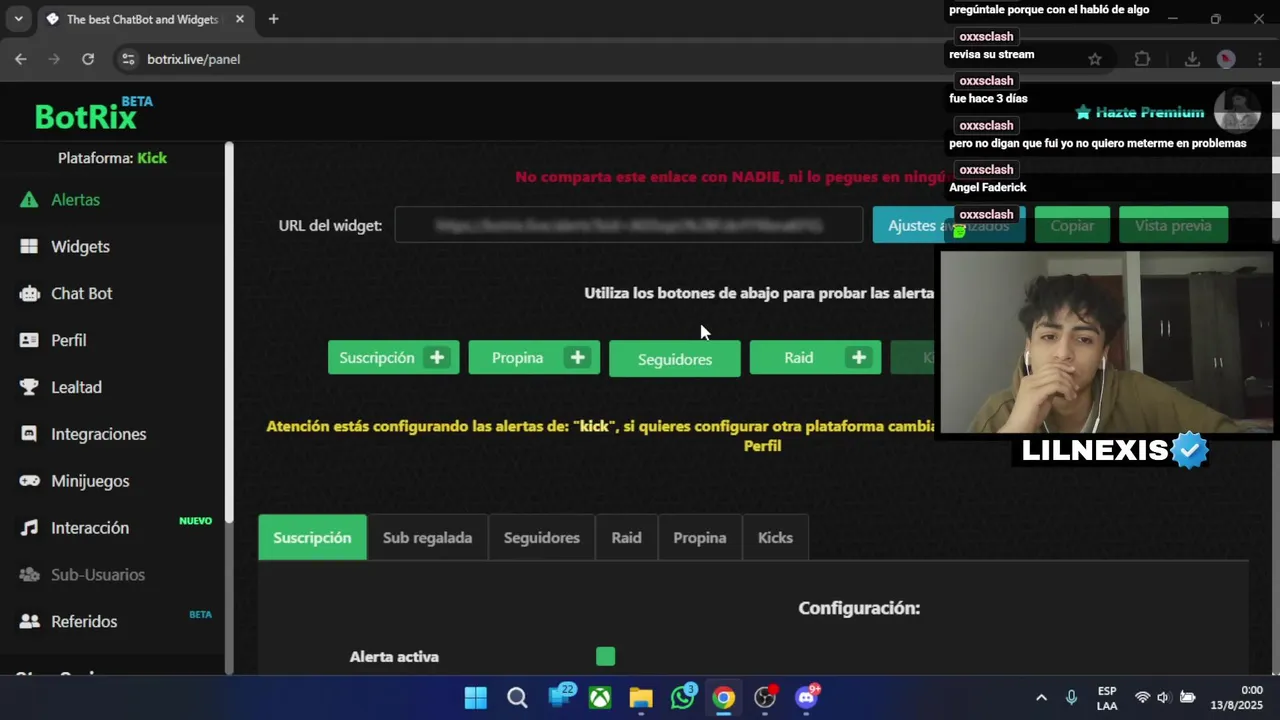Select the Sub regalada tab

[x=427, y=538]
